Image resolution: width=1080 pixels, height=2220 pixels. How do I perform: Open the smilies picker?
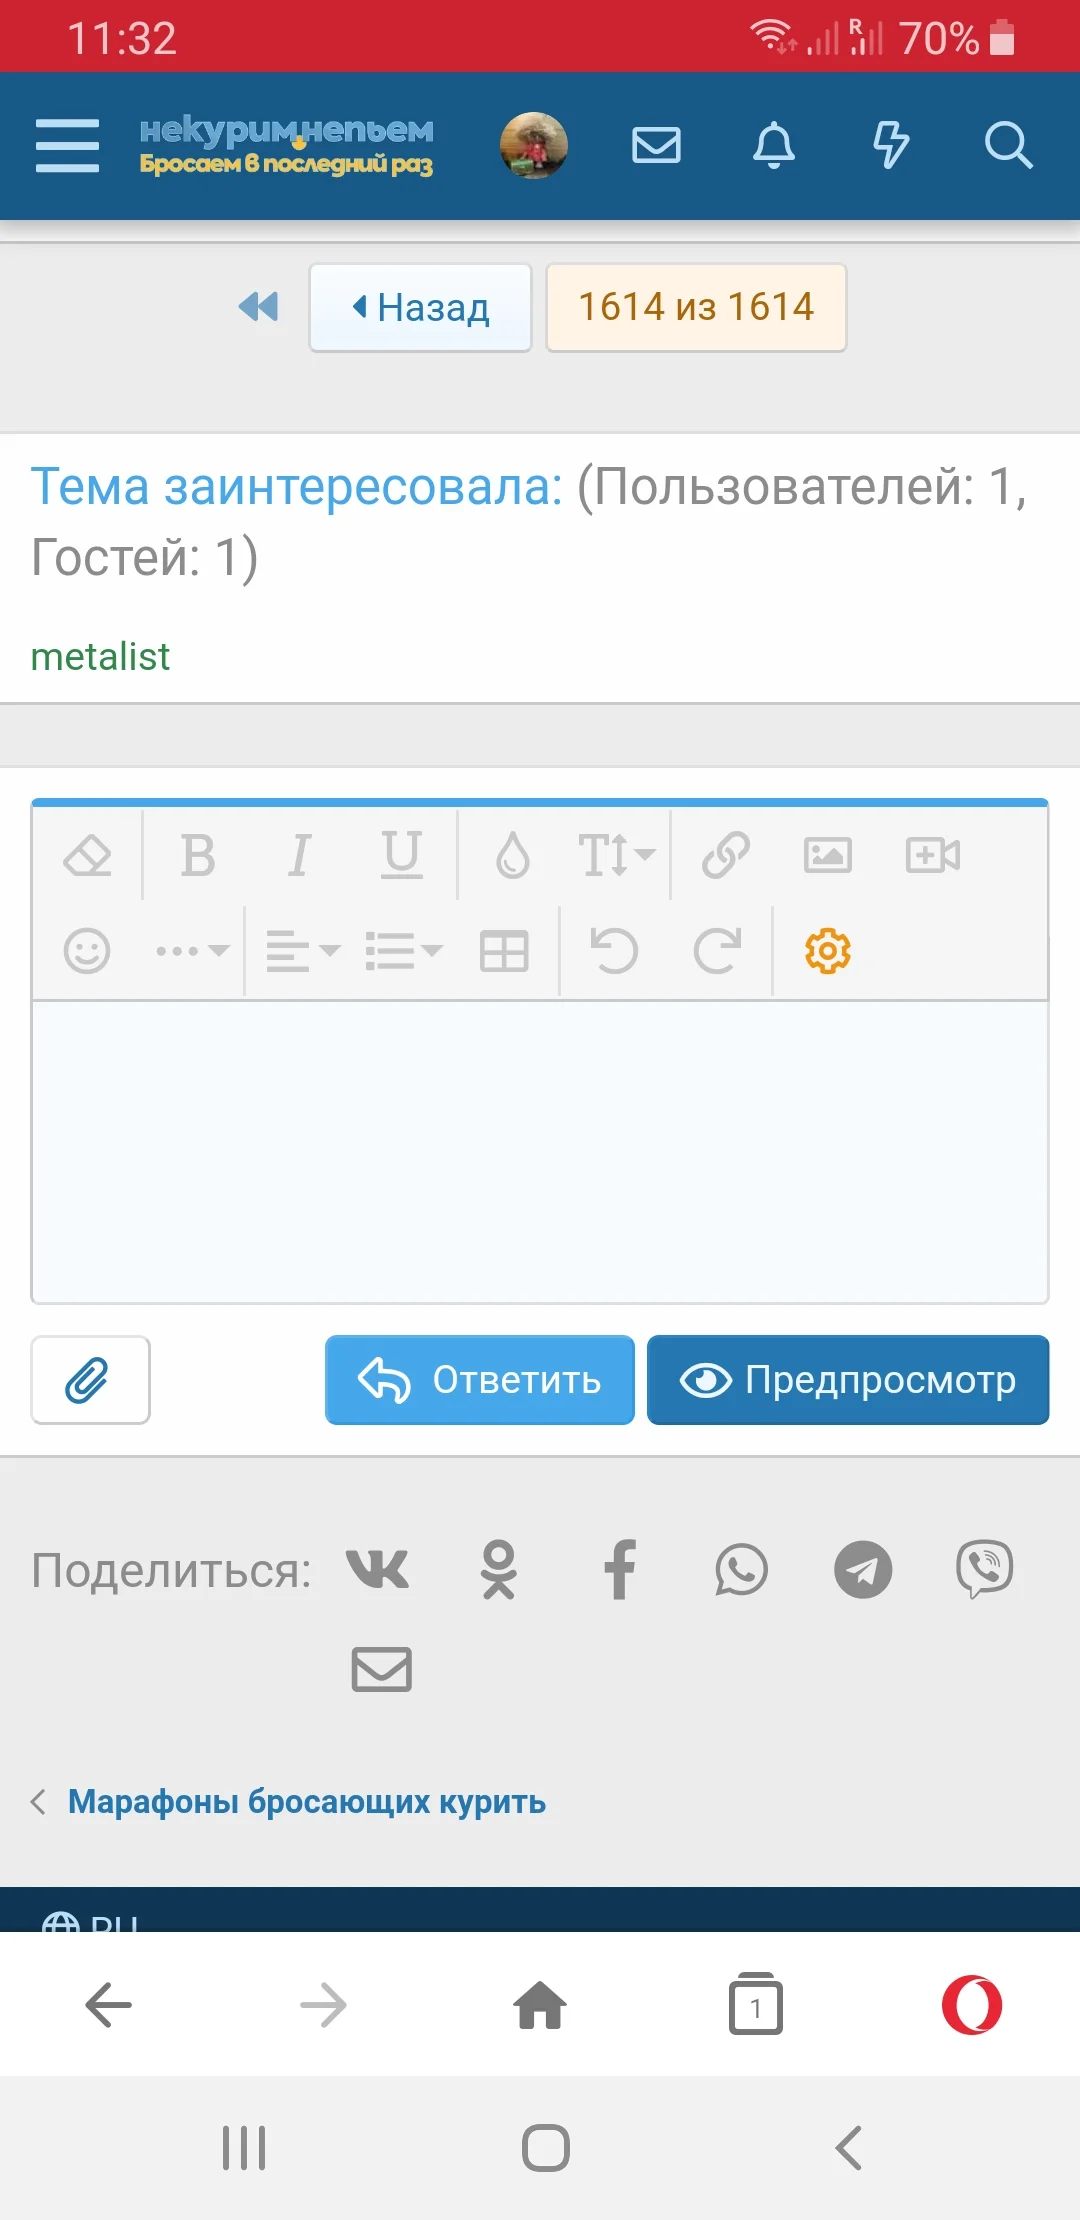click(x=87, y=950)
